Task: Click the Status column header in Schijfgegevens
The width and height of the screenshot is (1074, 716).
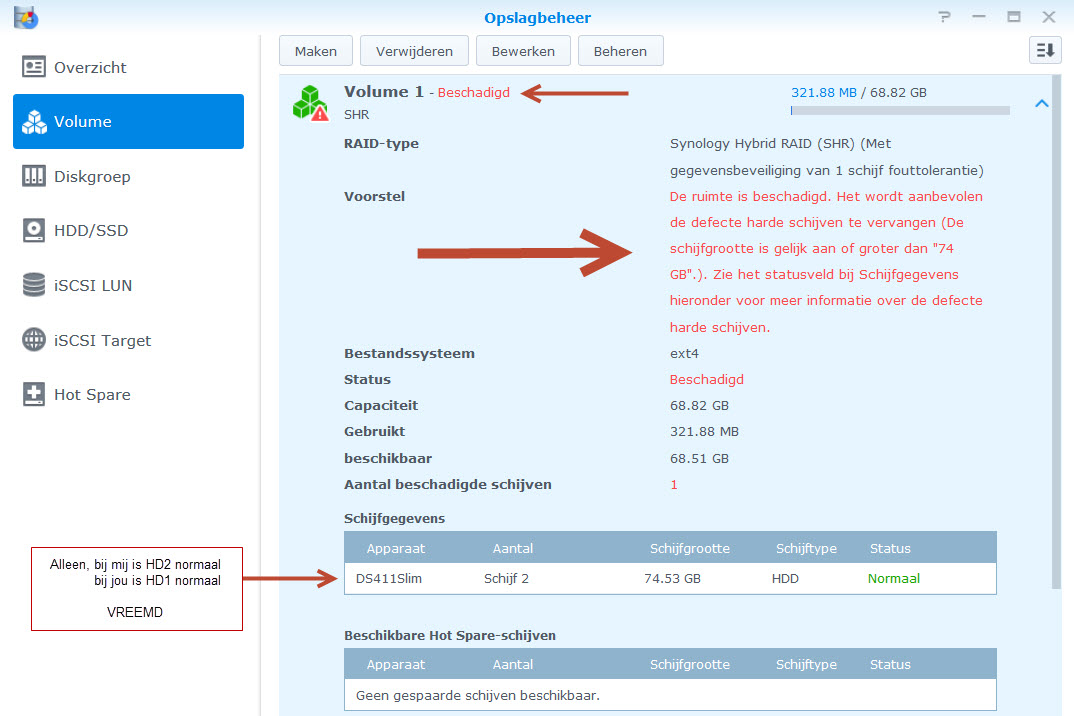Action: (x=890, y=548)
